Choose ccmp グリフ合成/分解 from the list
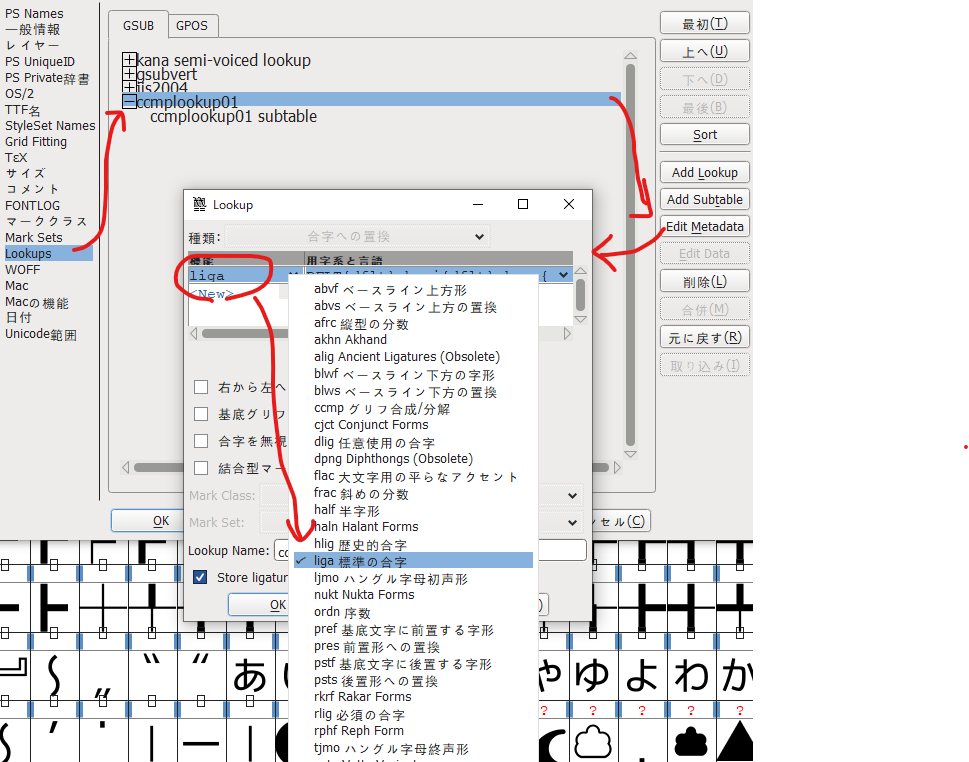969x762 pixels. [382, 409]
